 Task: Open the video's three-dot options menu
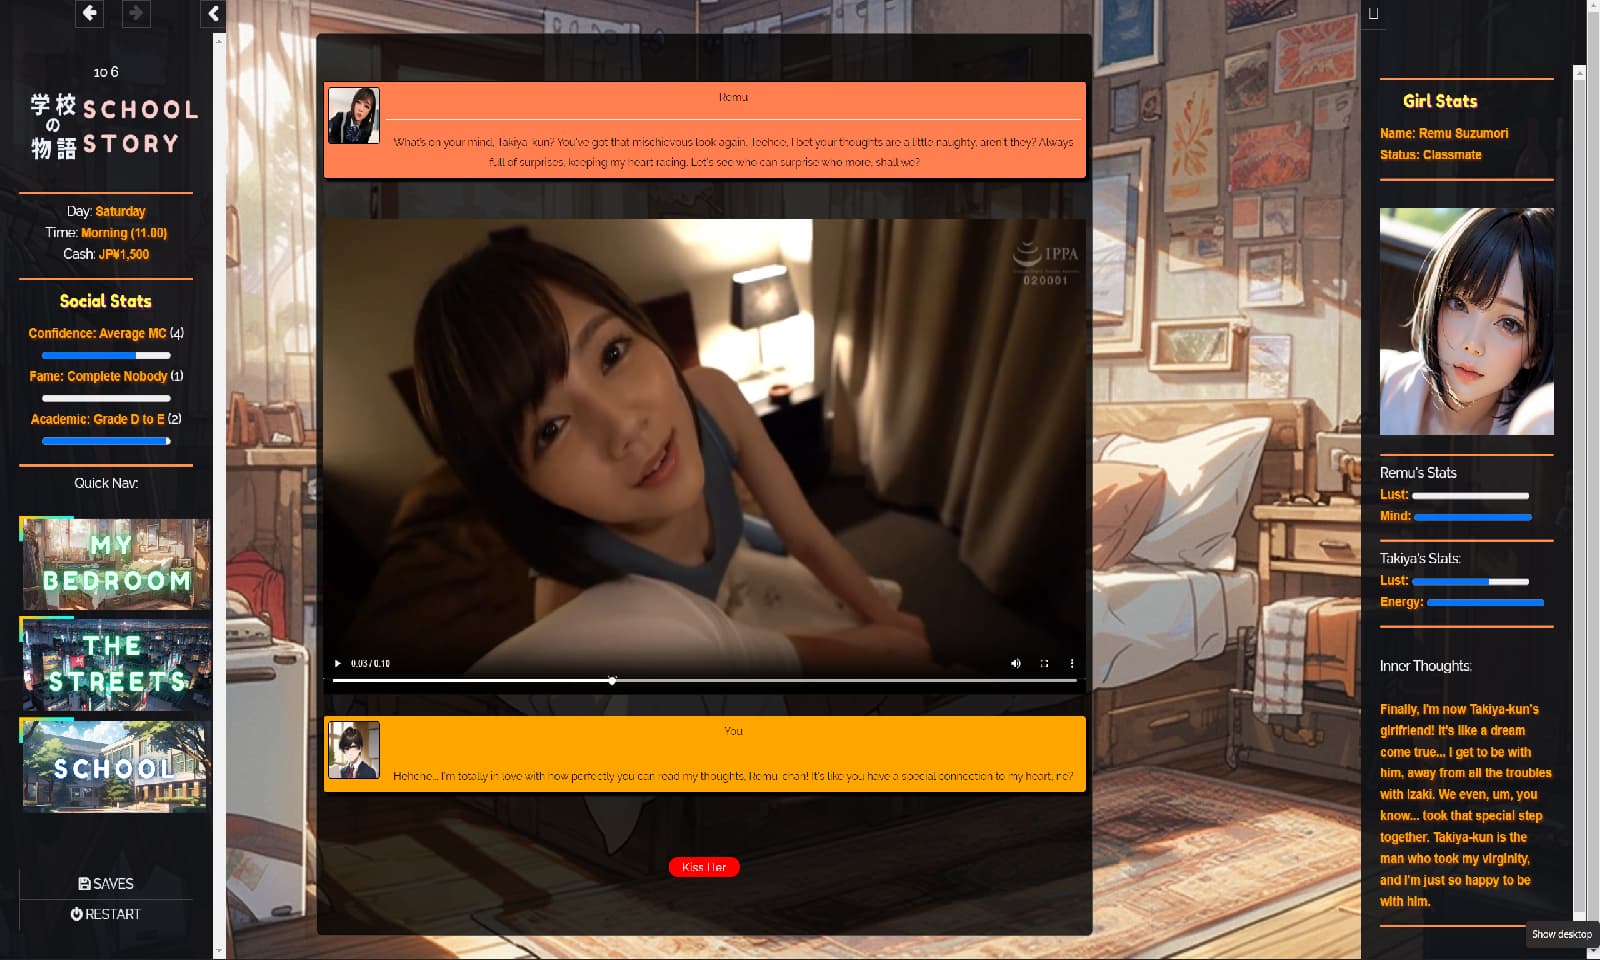(1072, 663)
